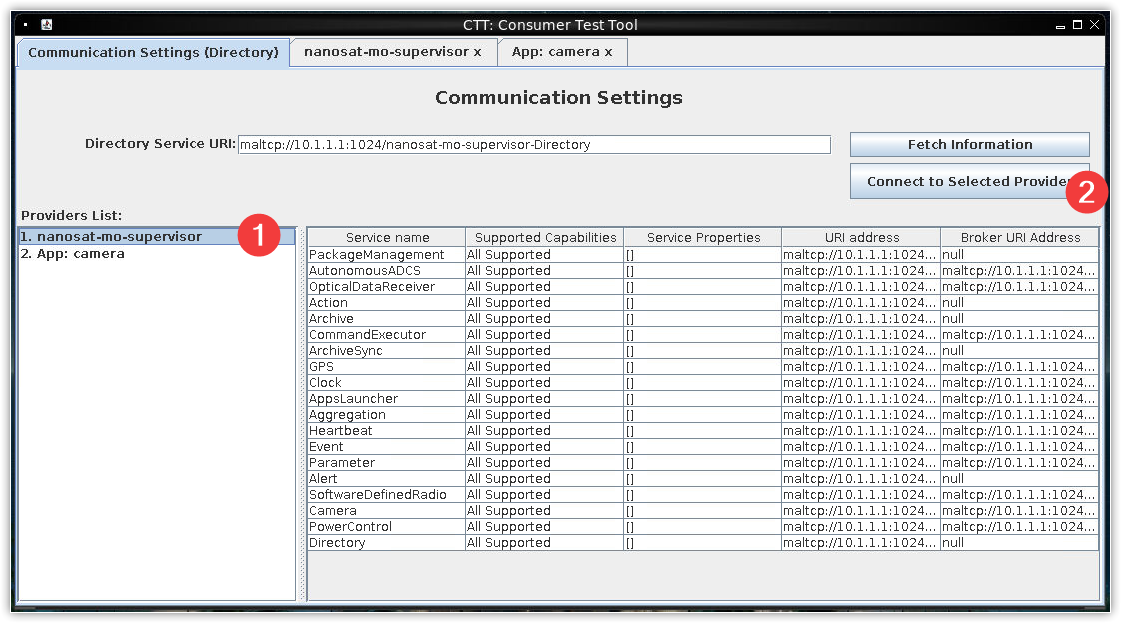Select the Communication Settings (Directory) tab
This screenshot has width=1121, height=623.
click(153, 52)
